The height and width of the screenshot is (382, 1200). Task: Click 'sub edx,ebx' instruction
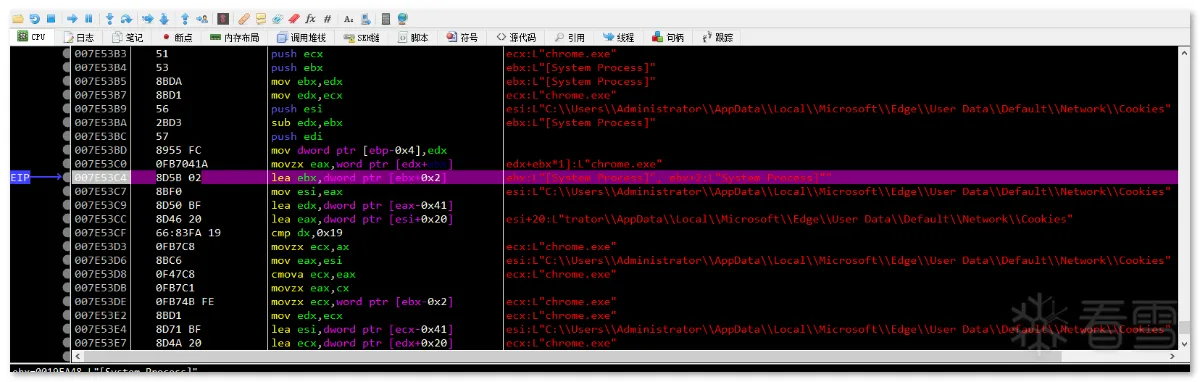306,122
